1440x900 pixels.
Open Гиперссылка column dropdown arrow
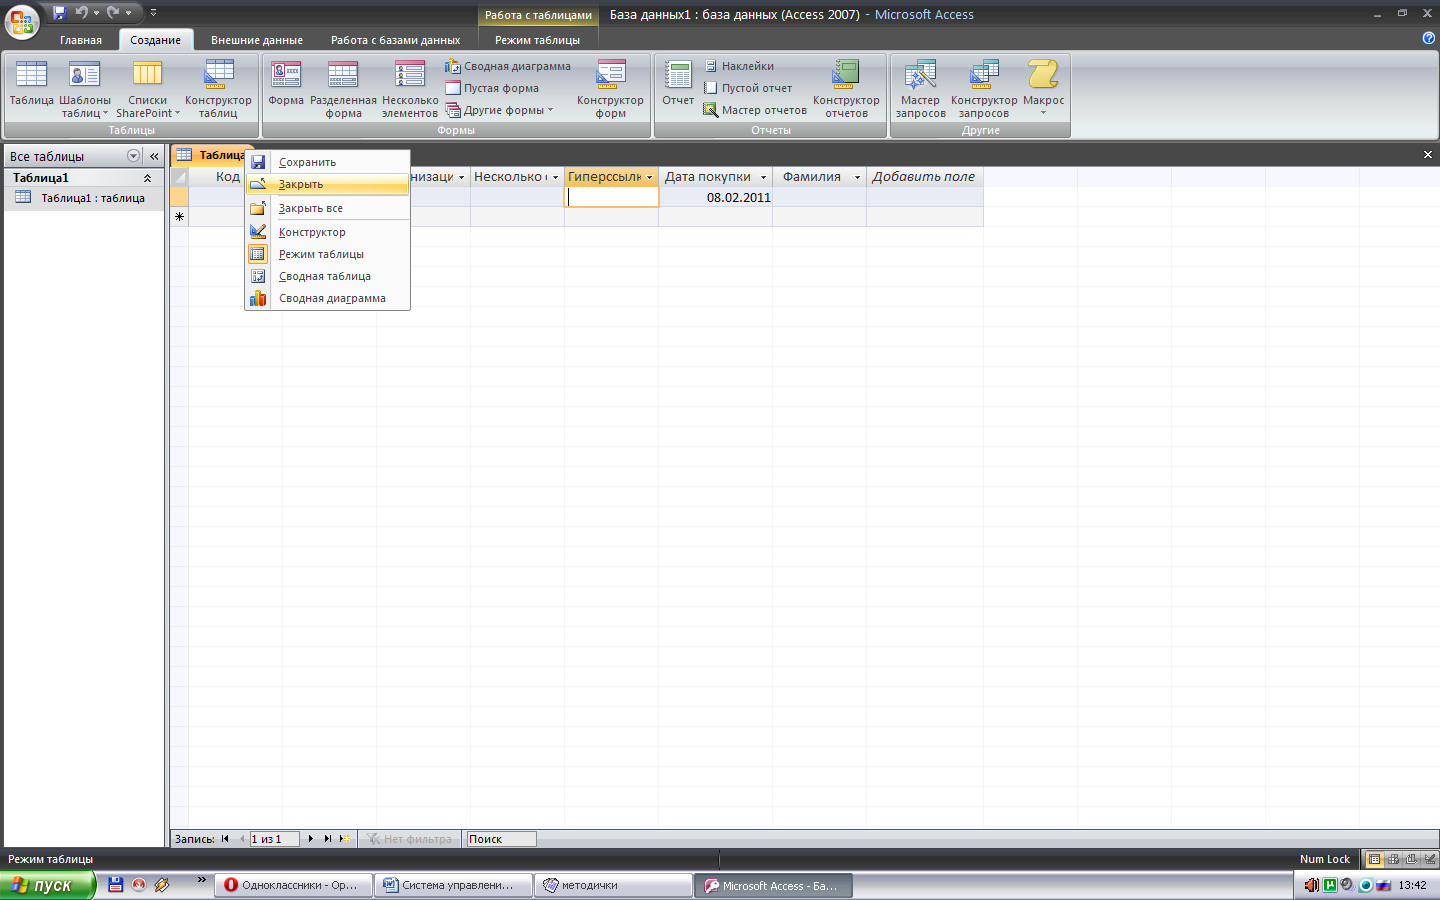click(x=649, y=177)
